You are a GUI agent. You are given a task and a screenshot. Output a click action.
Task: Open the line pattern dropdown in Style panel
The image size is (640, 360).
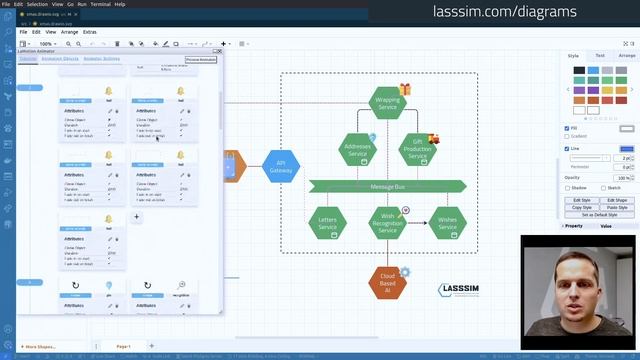pyautogui.click(x=590, y=158)
